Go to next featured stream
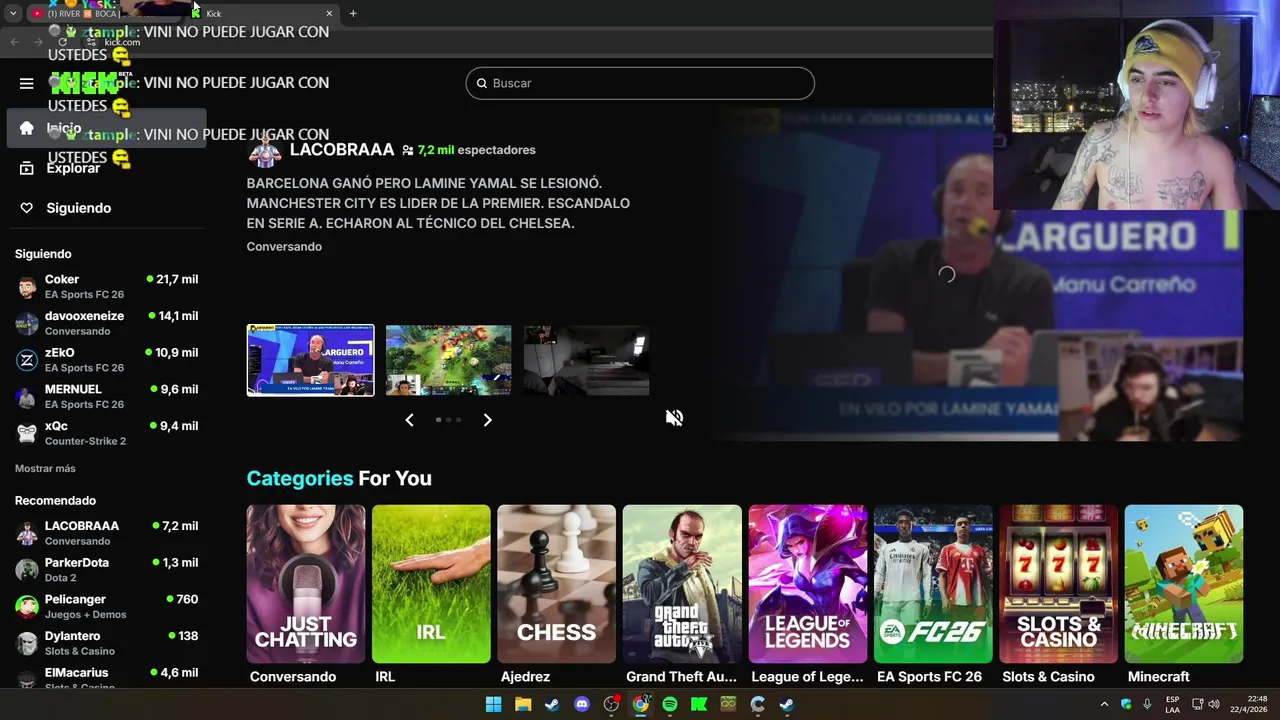 click(487, 420)
